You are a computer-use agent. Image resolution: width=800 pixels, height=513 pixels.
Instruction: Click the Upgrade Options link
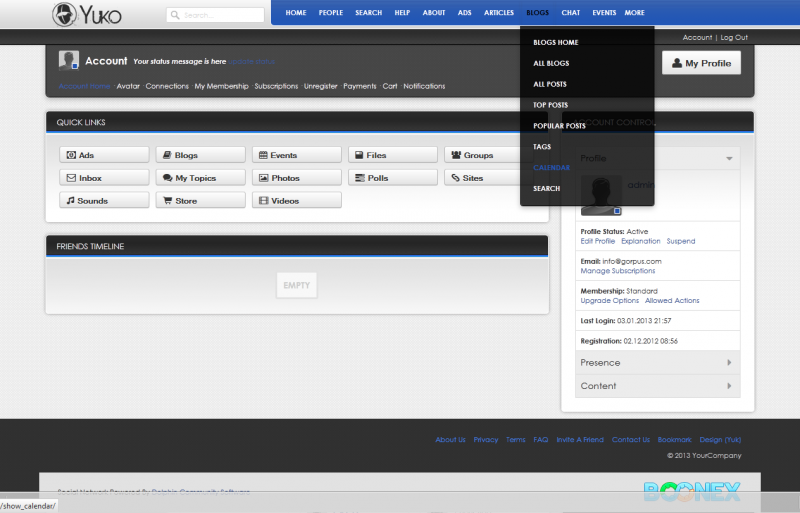[x=610, y=301]
